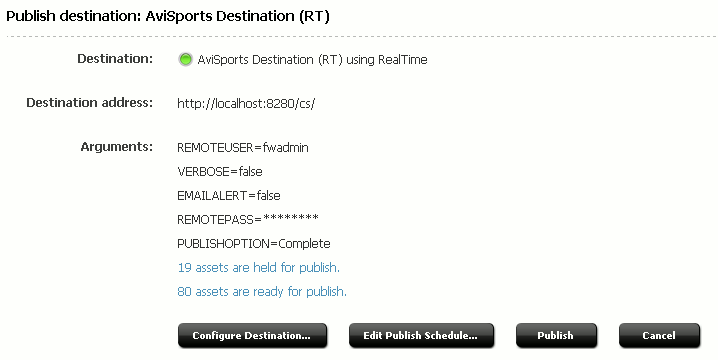Click the Configure Destination button

(252, 335)
